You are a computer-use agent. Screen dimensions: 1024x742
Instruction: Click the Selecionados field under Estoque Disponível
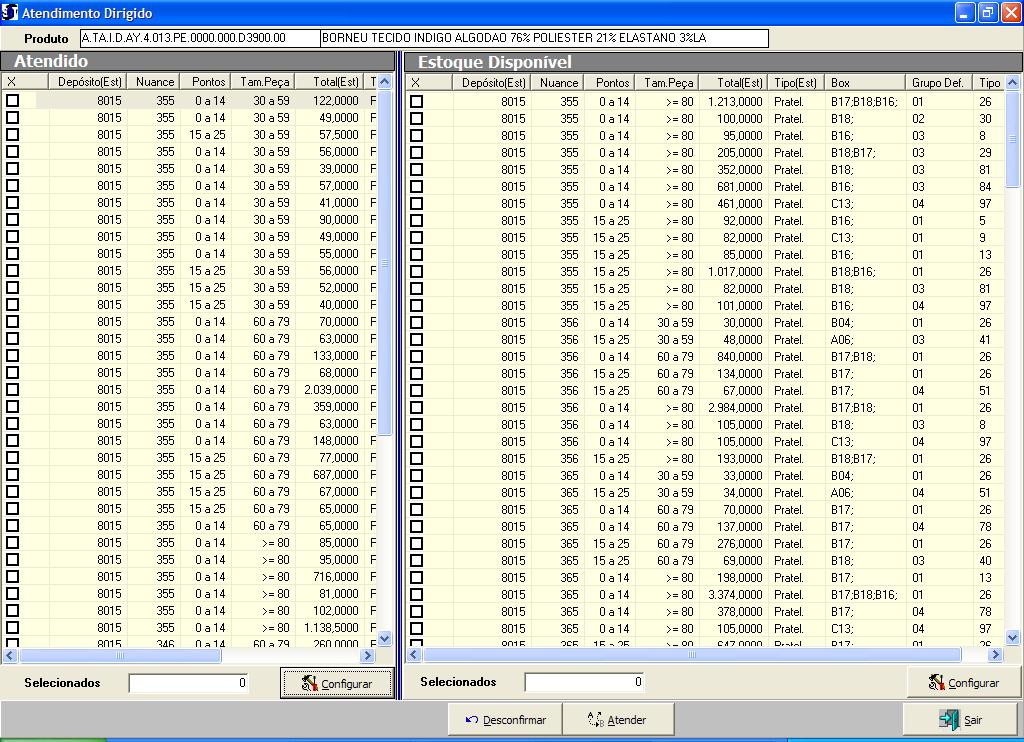[x=584, y=683]
